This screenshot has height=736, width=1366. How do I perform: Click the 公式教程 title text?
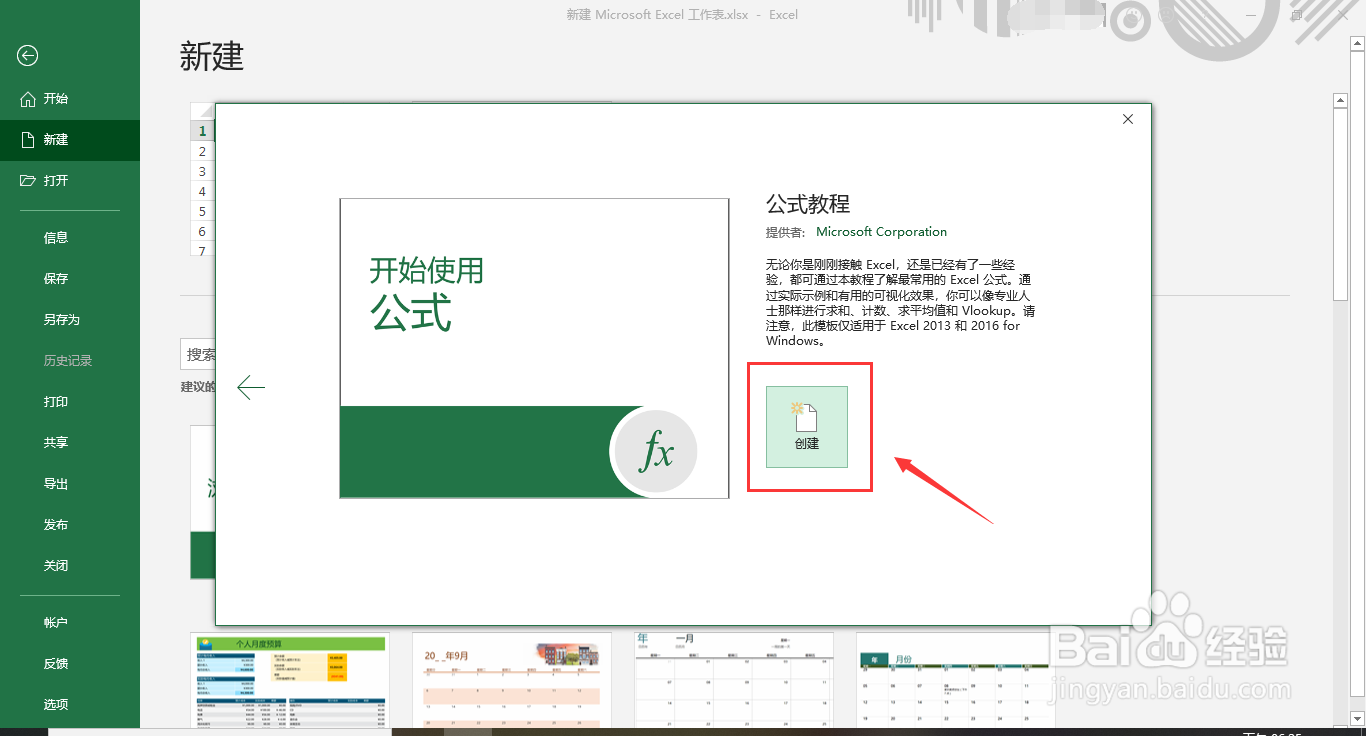click(808, 204)
